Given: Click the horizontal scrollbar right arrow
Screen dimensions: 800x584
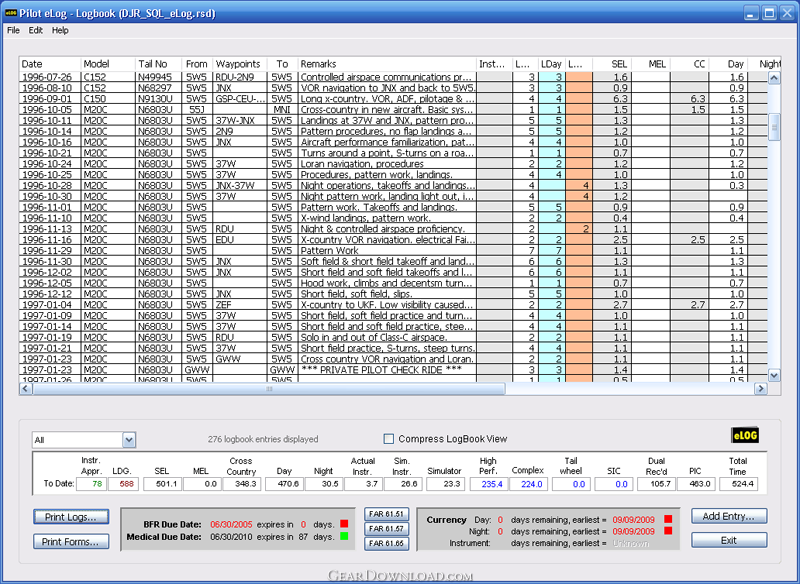Looking at the screenshot, I should (x=761, y=389).
